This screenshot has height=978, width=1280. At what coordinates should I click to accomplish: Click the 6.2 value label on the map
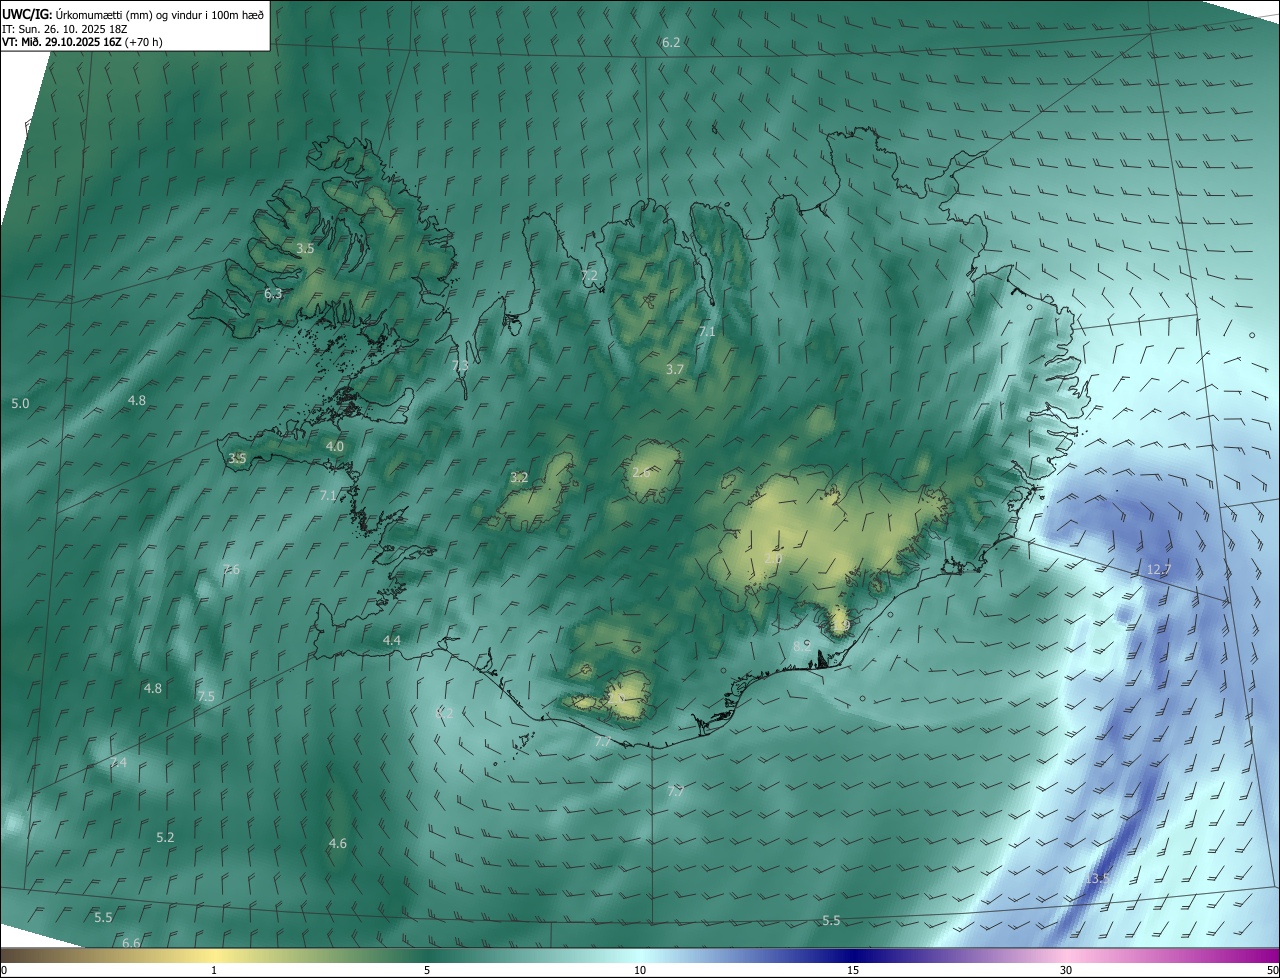click(671, 43)
